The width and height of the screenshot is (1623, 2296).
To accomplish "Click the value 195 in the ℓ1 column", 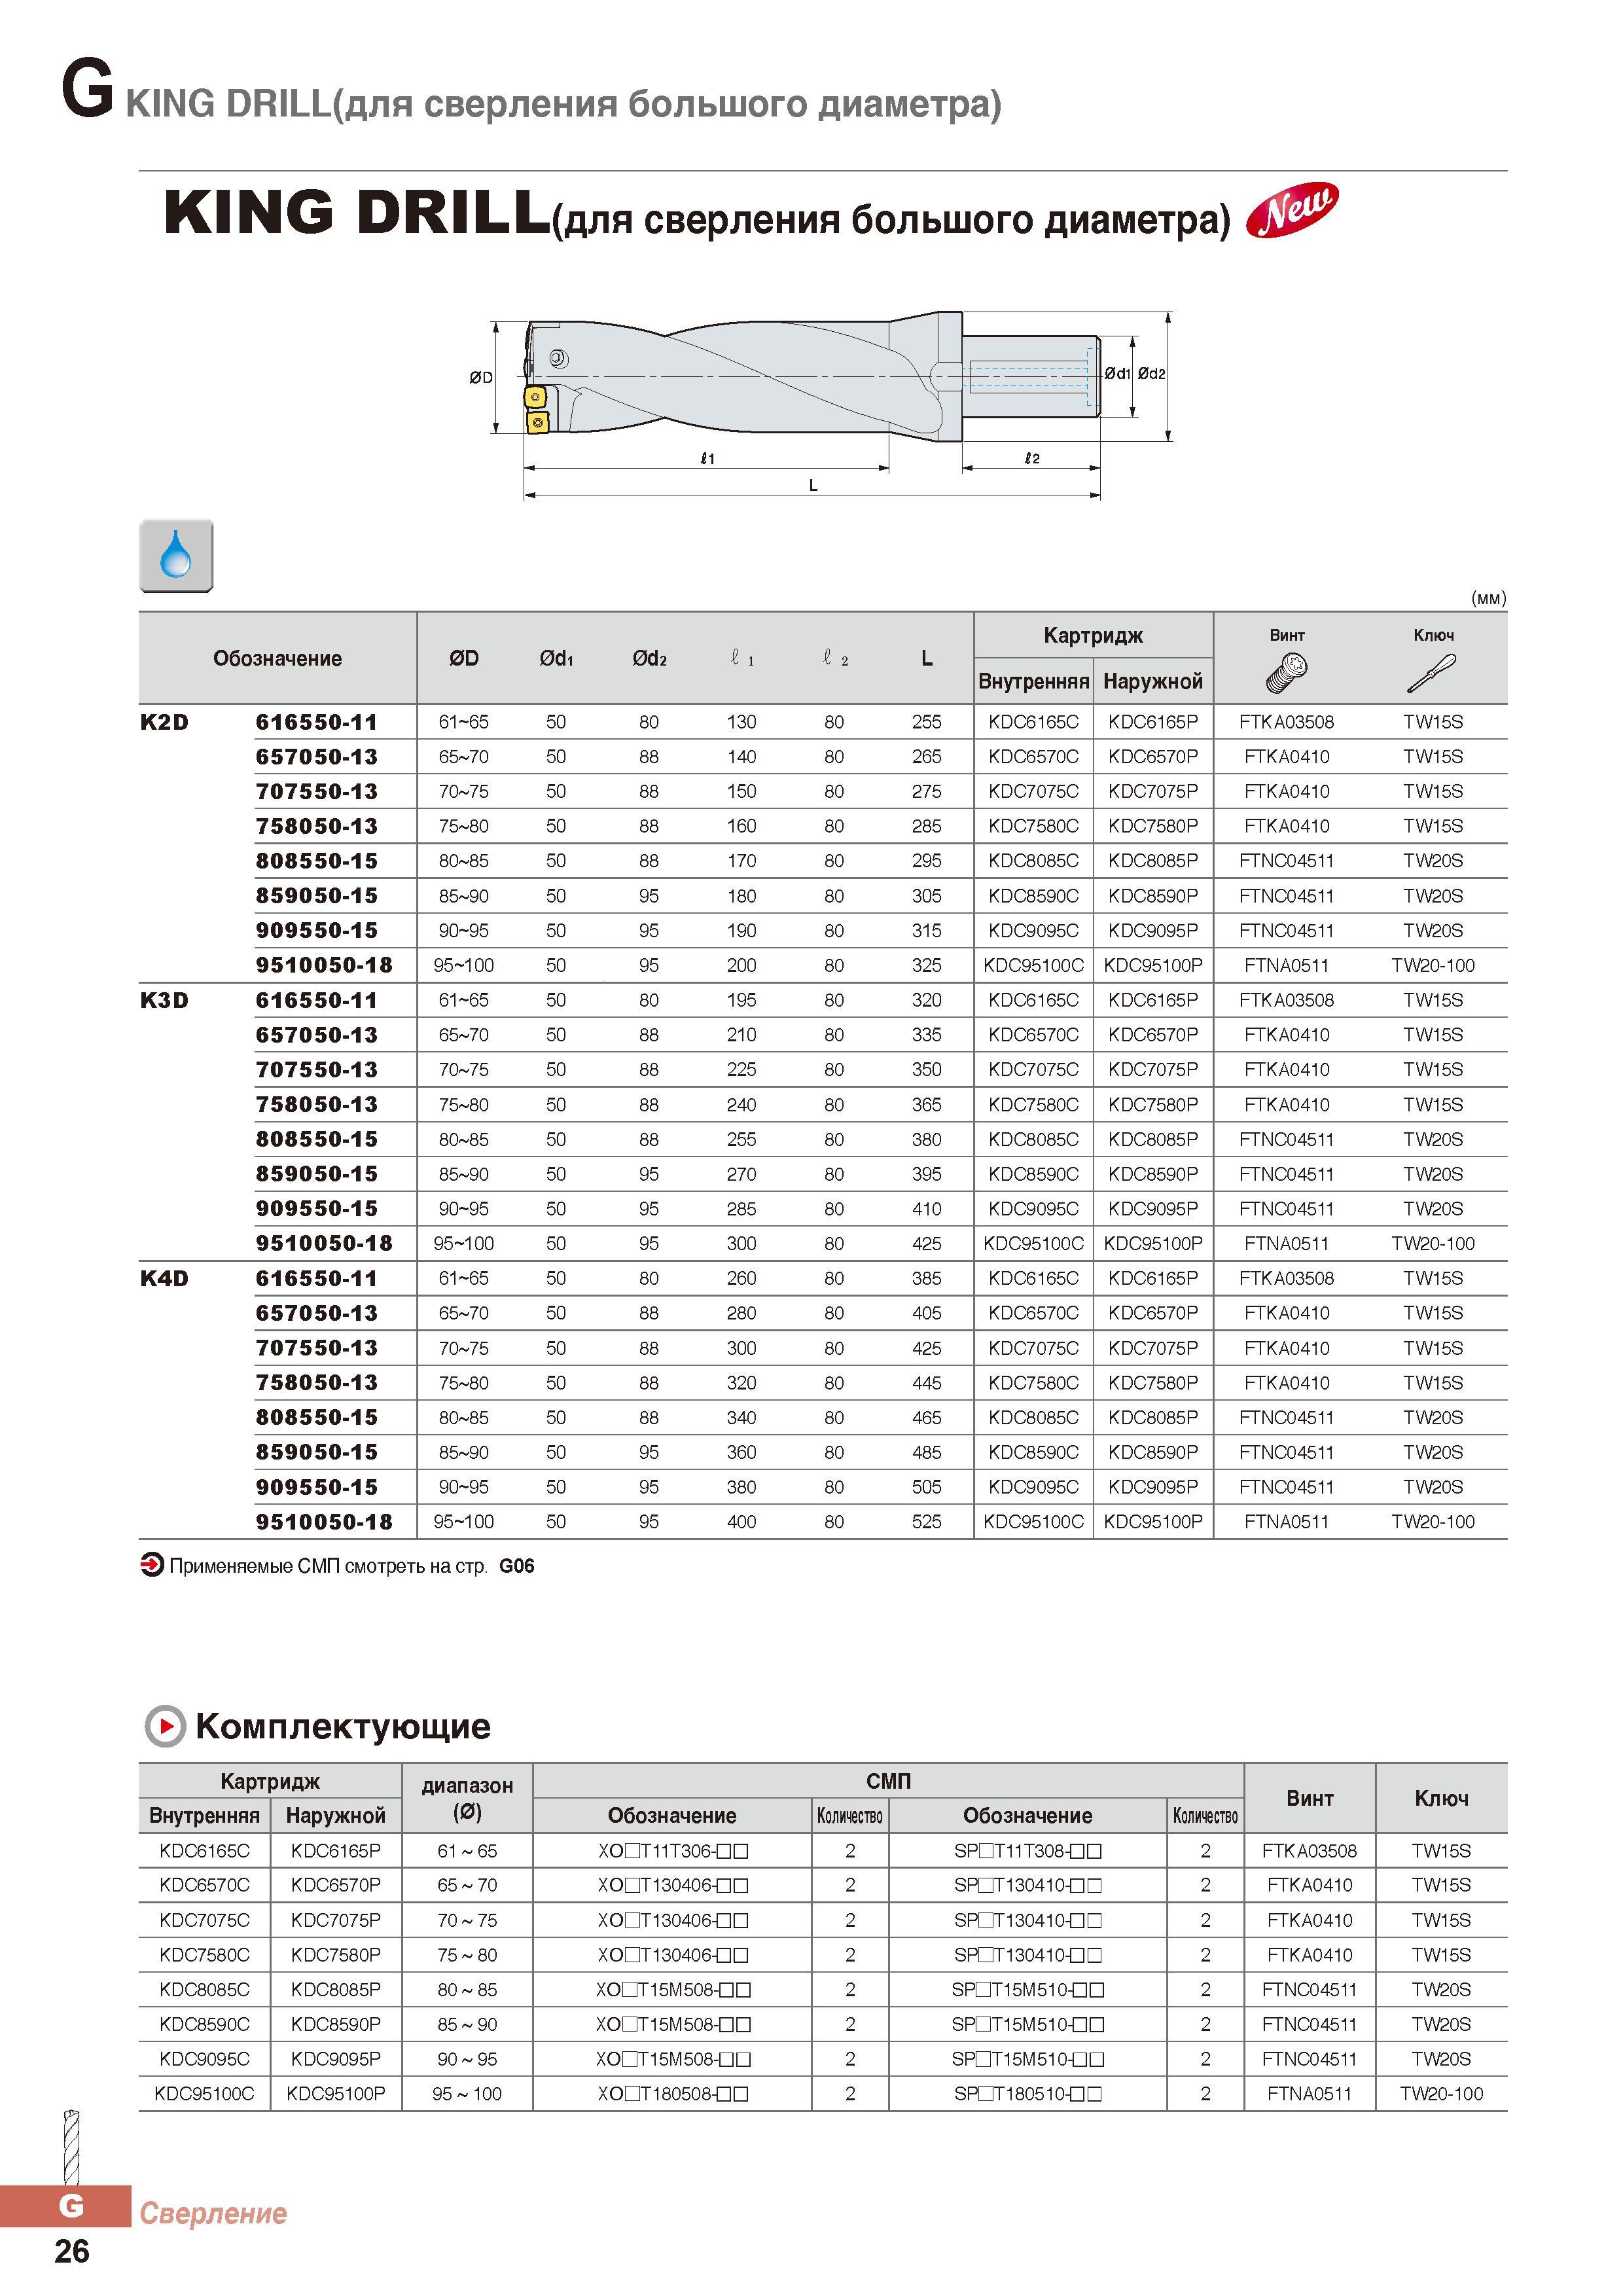I will pyautogui.click(x=741, y=1000).
